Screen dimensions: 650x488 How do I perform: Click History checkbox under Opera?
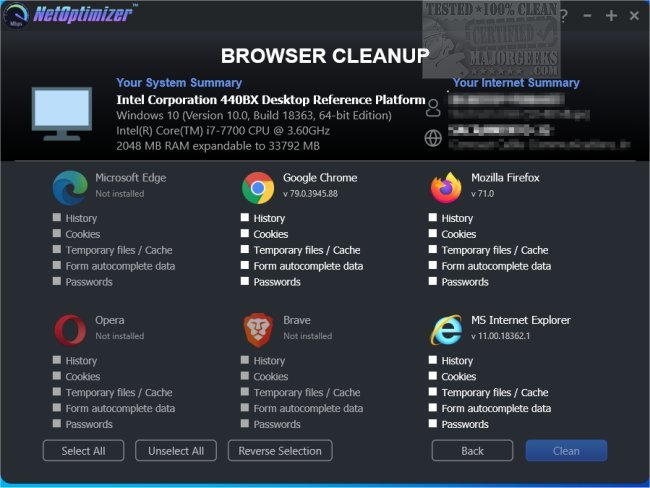(57, 359)
